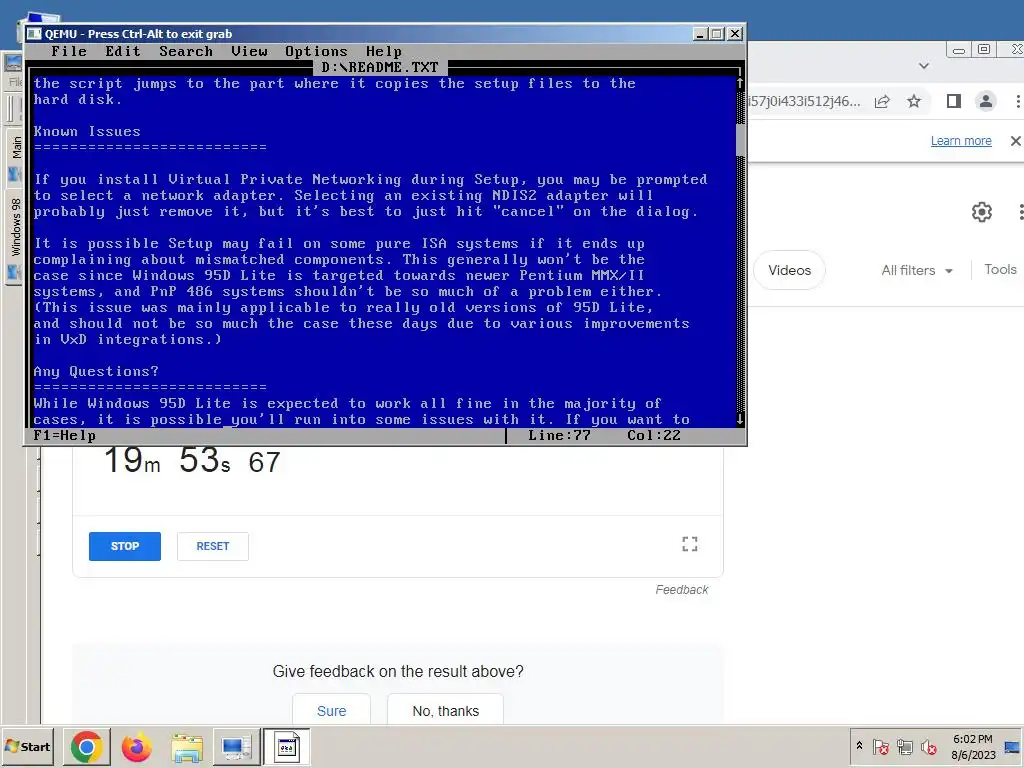Image resolution: width=1024 pixels, height=768 pixels.
Task: Switch to QEMU window taskbar button
Action: tap(286, 746)
